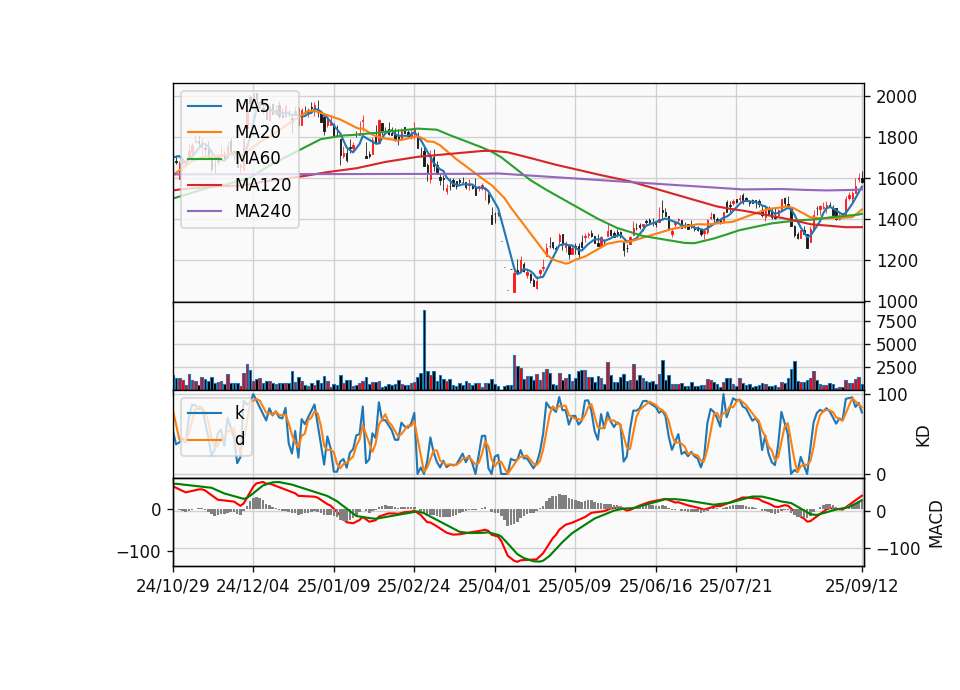This screenshot has height=690, width=960.
Task: Click the tallest volume spike bar
Action: pyautogui.click(x=424, y=350)
